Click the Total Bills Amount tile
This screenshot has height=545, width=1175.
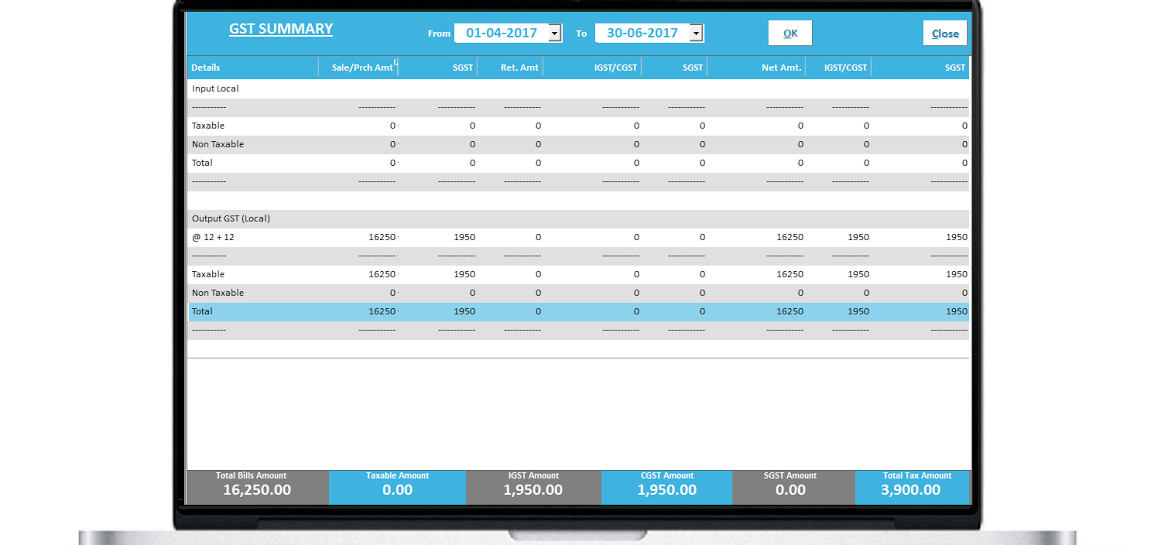[257, 487]
